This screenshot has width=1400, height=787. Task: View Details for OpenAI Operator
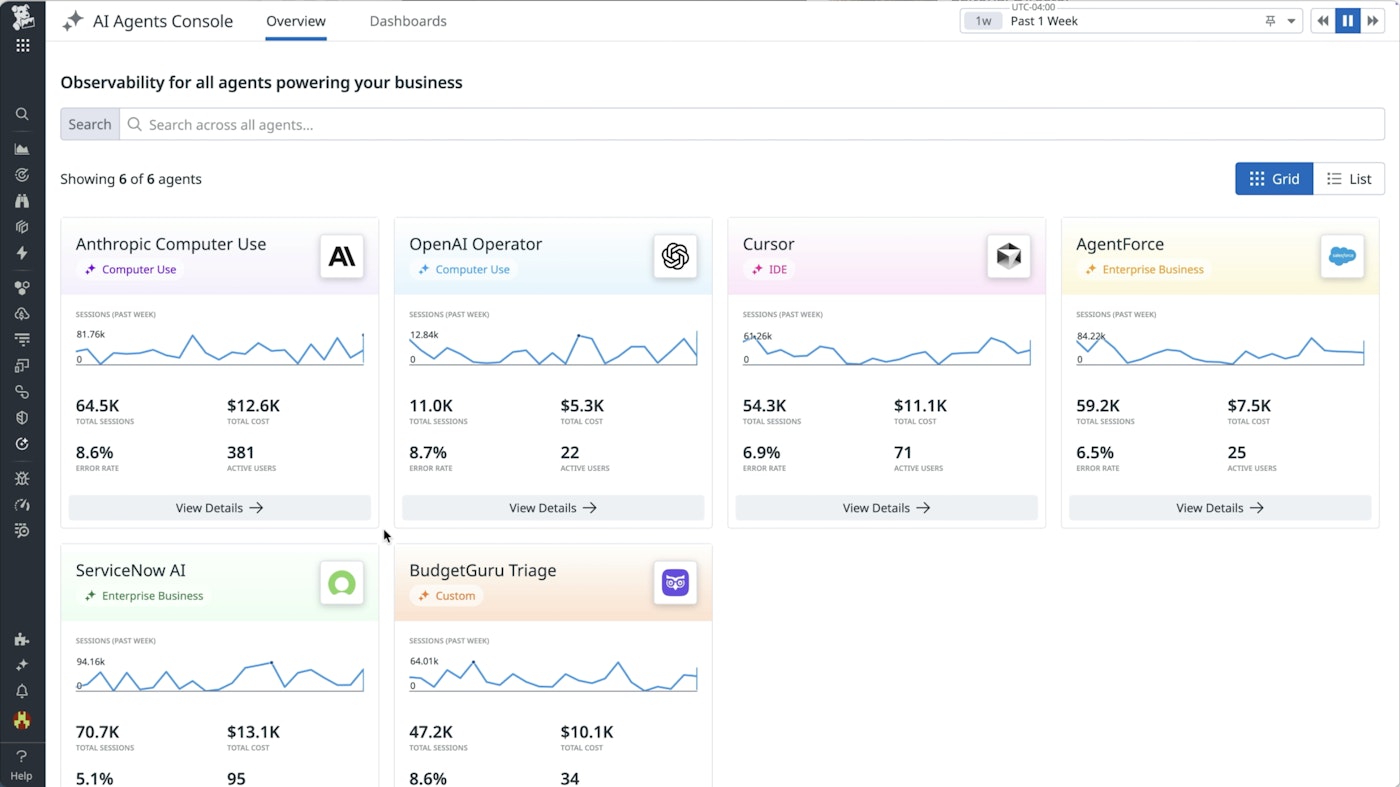point(553,508)
